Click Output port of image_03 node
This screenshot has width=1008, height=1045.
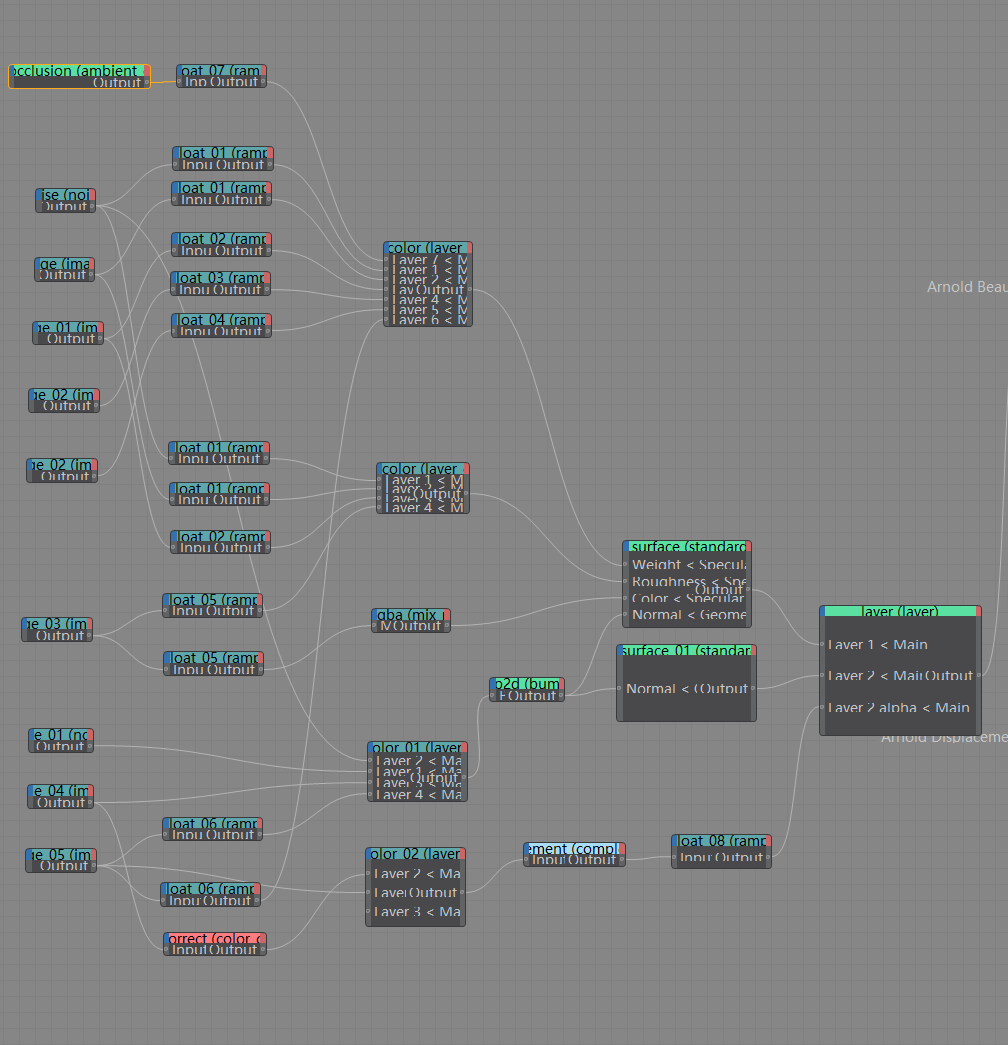(89, 636)
